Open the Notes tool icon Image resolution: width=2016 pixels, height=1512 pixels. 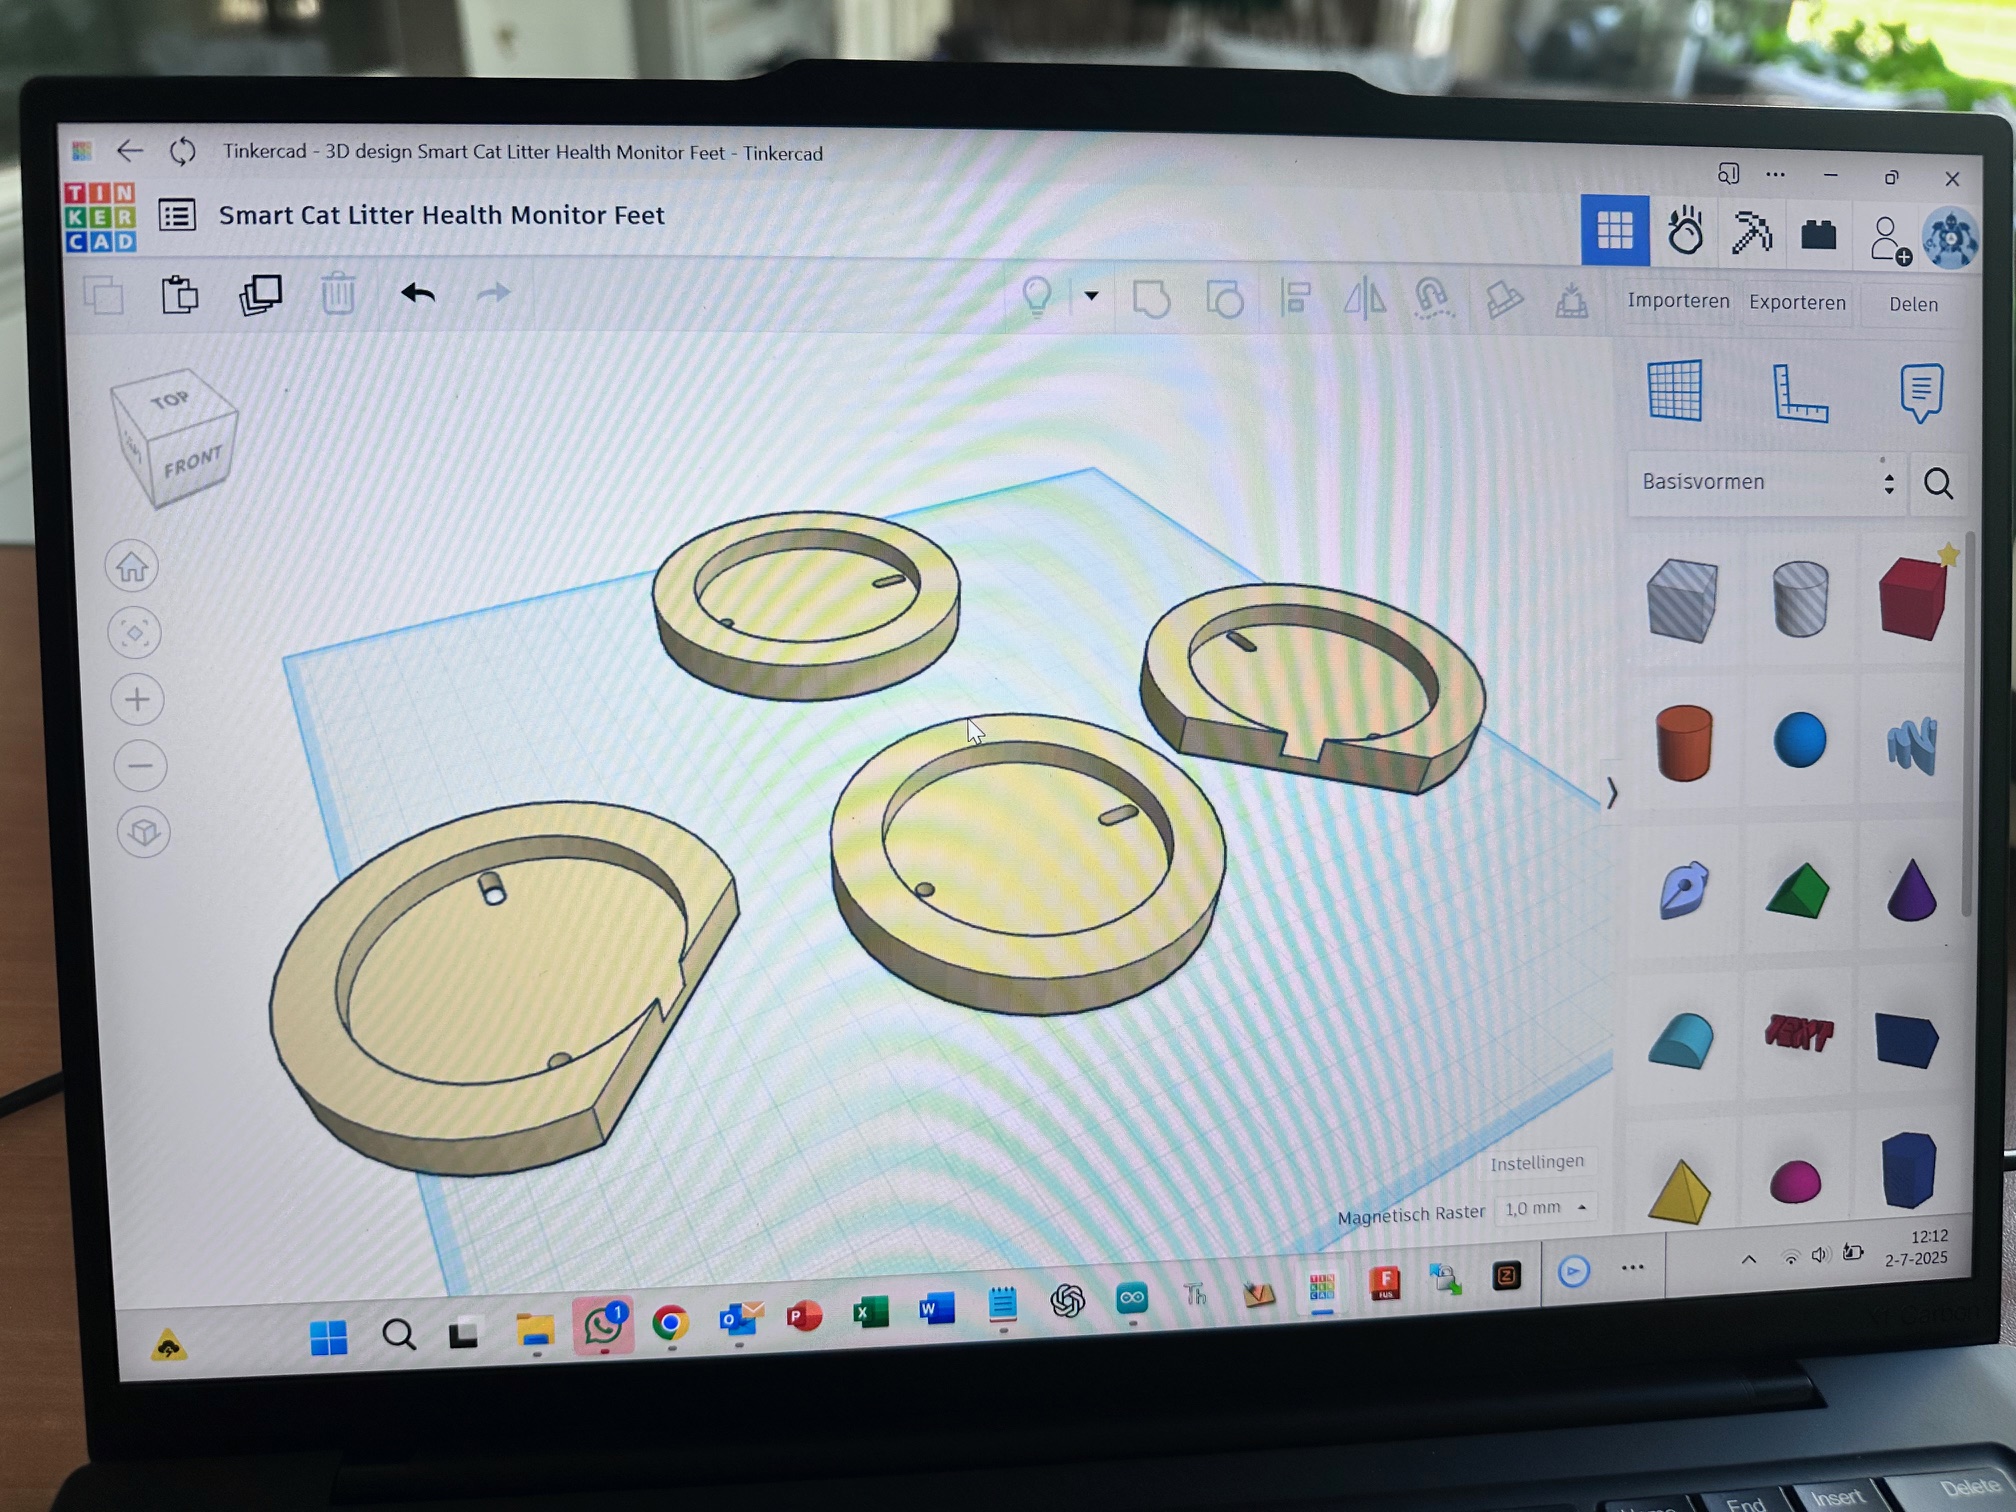pyautogui.click(x=1920, y=392)
